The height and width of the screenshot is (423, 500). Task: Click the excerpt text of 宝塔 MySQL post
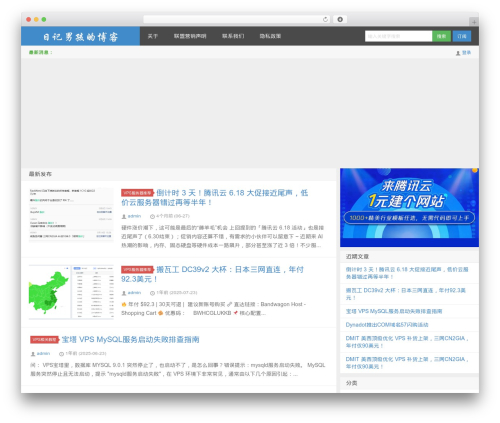178,369
